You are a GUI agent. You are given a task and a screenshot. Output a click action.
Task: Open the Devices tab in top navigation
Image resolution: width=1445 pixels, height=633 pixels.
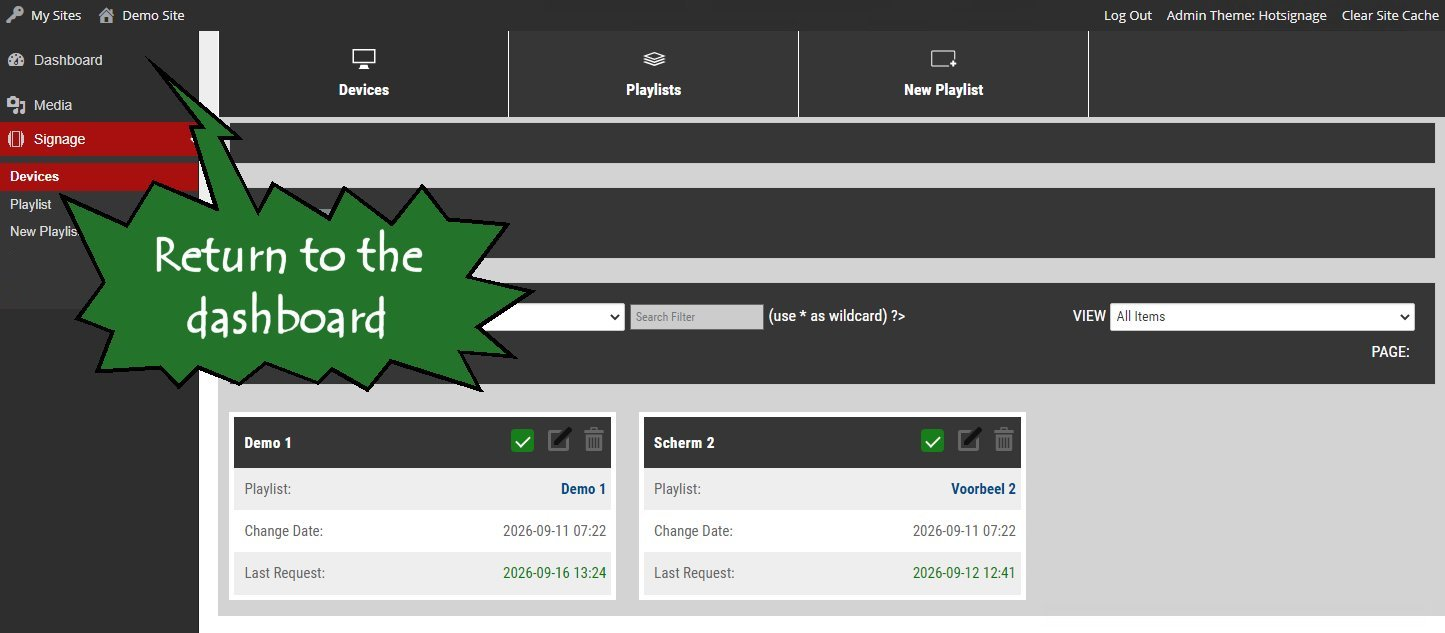click(x=364, y=74)
